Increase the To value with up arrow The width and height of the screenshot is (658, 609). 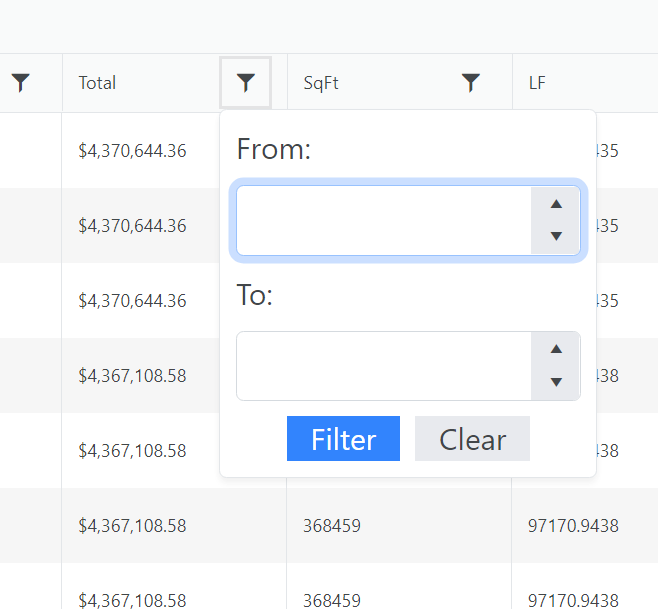pyautogui.click(x=556, y=349)
